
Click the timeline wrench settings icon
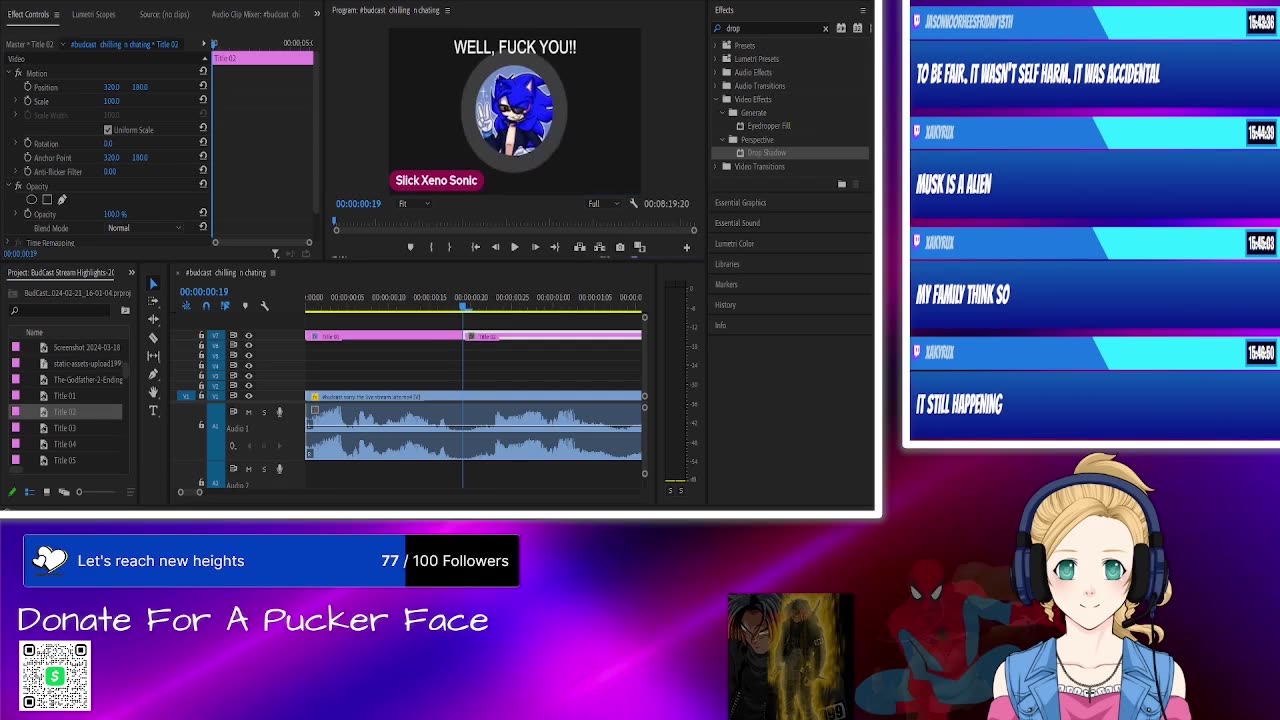[265, 306]
